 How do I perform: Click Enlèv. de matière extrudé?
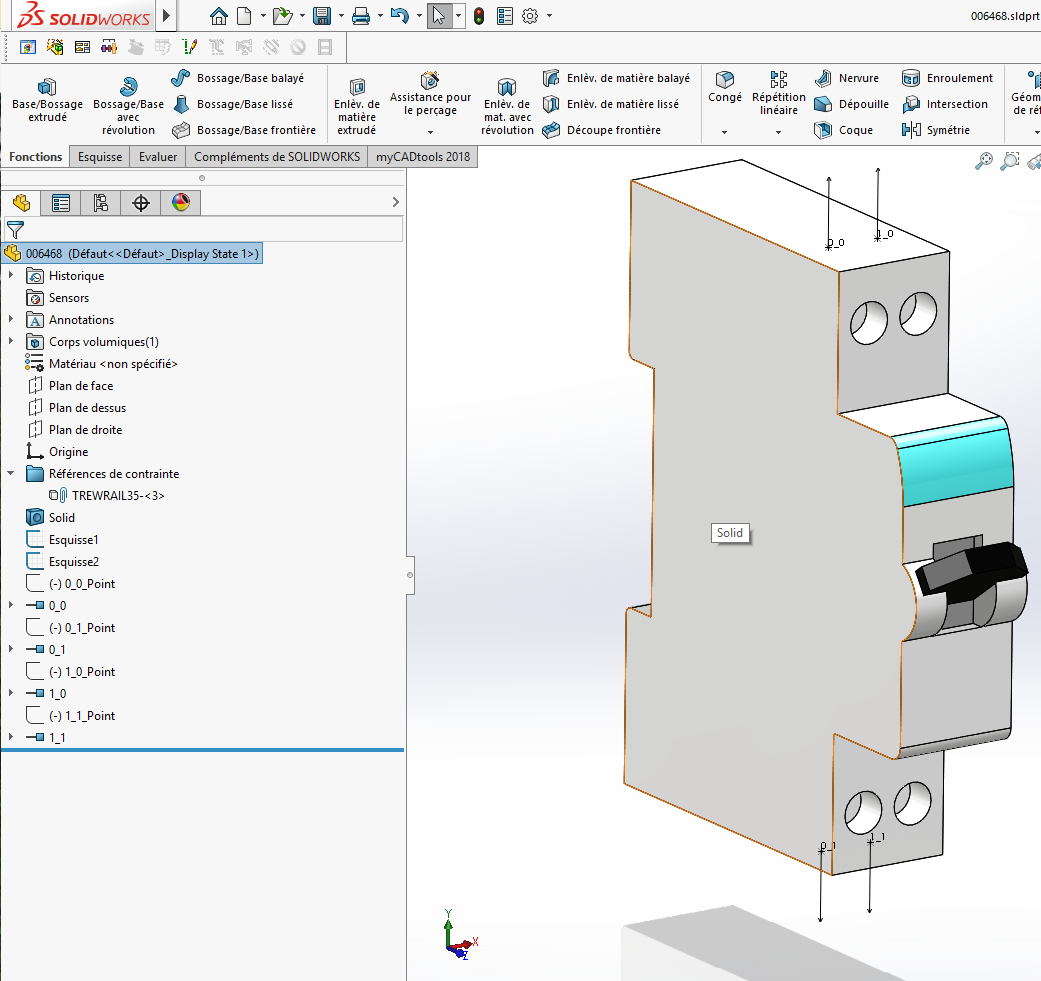pyautogui.click(x=357, y=106)
